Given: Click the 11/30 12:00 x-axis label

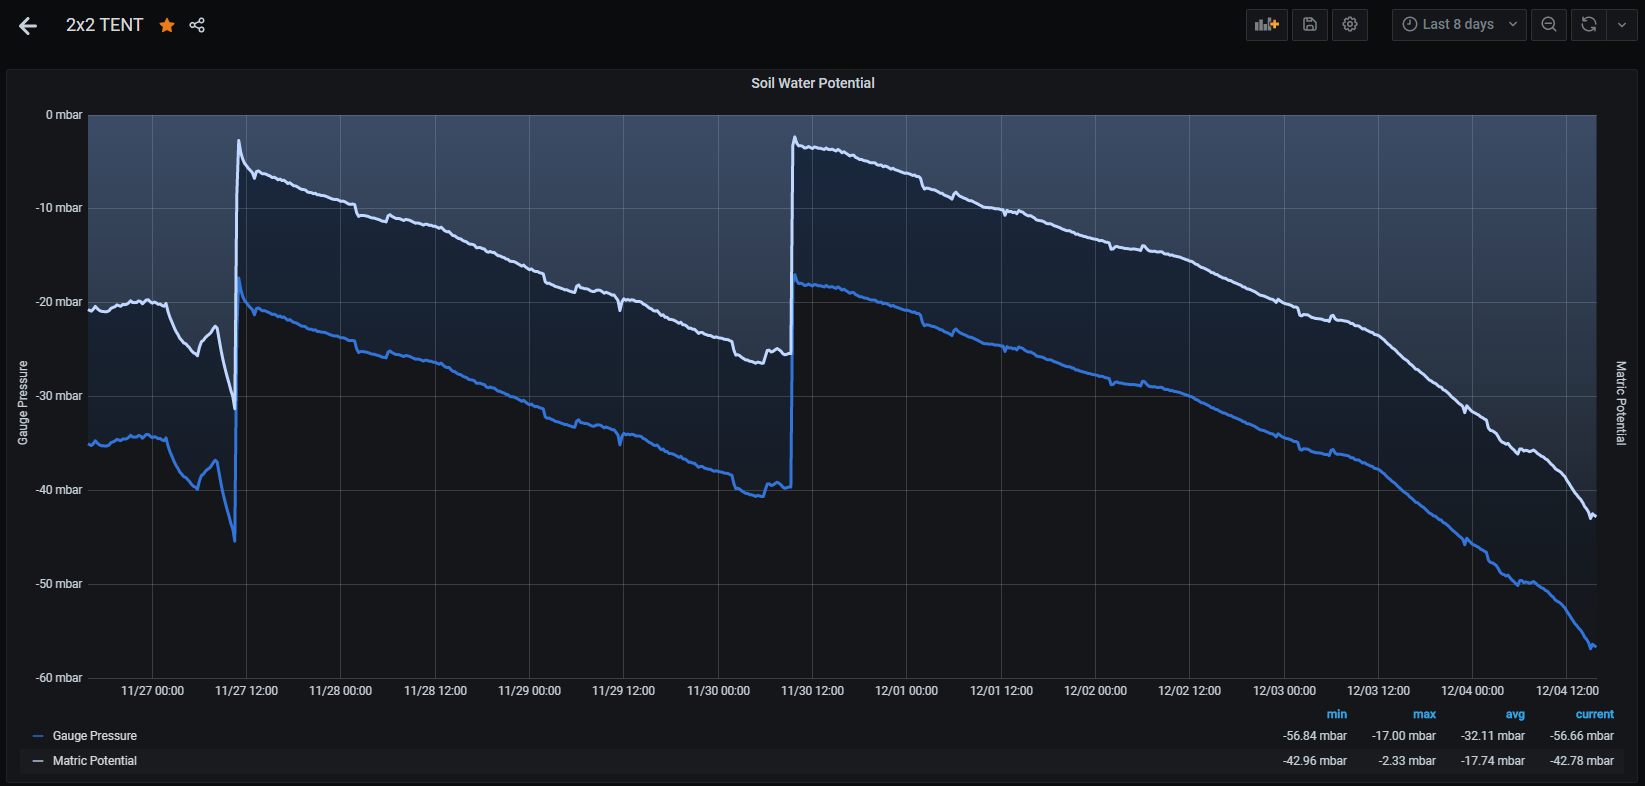Looking at the screenshot, I should [x=812, y=691].
